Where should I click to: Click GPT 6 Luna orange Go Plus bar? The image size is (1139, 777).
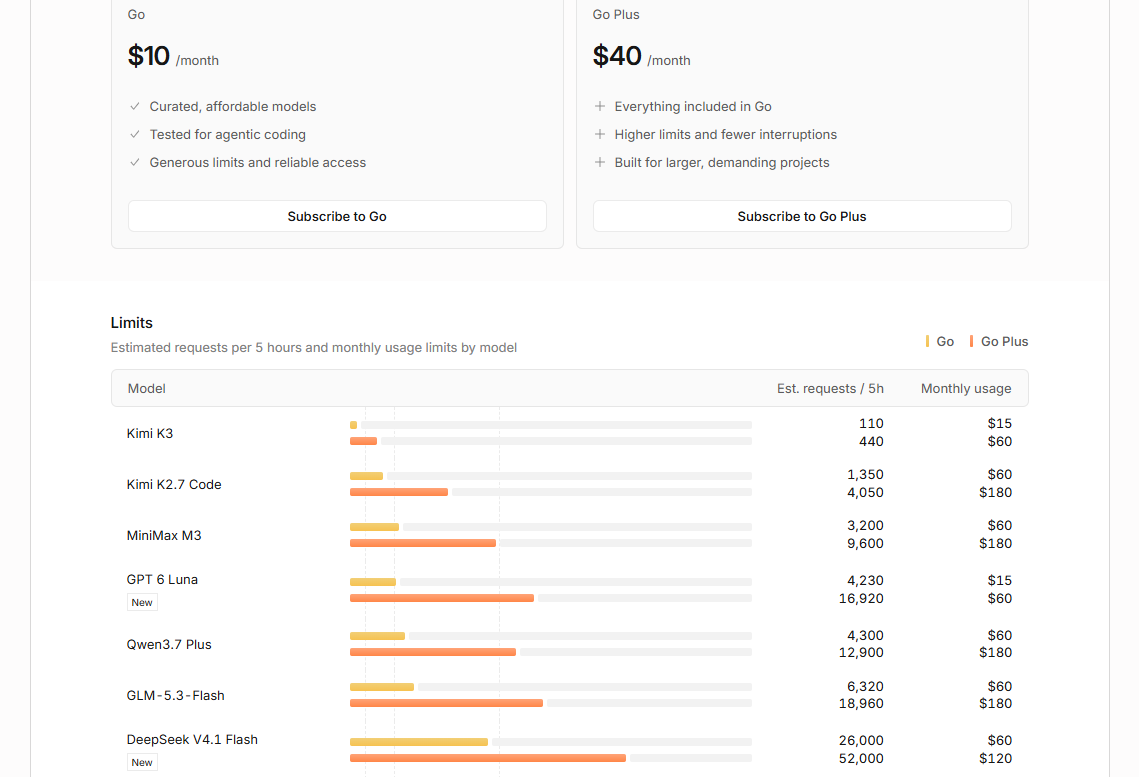click(442, 598)
